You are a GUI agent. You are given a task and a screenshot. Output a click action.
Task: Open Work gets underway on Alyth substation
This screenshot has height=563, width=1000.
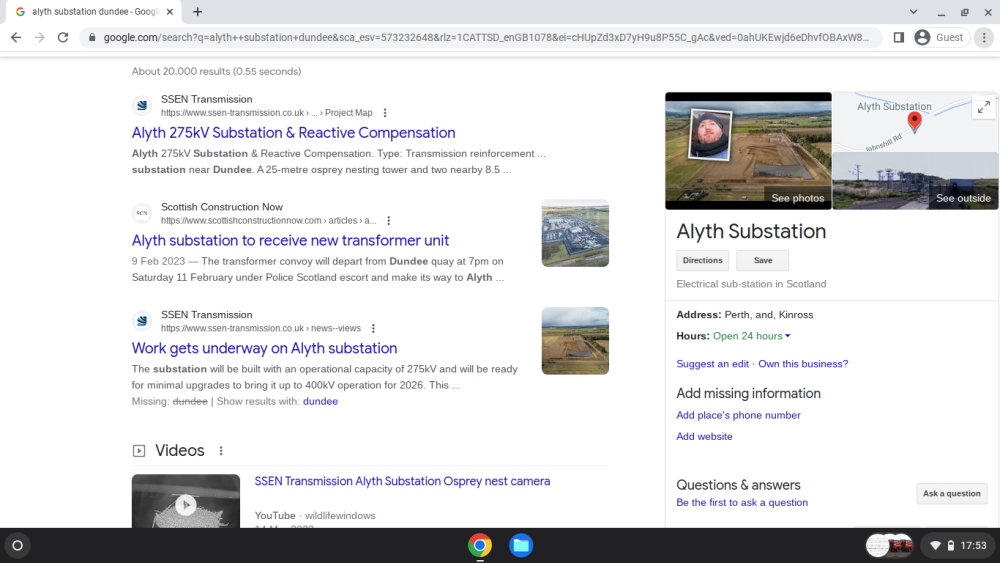click(264, 348)
